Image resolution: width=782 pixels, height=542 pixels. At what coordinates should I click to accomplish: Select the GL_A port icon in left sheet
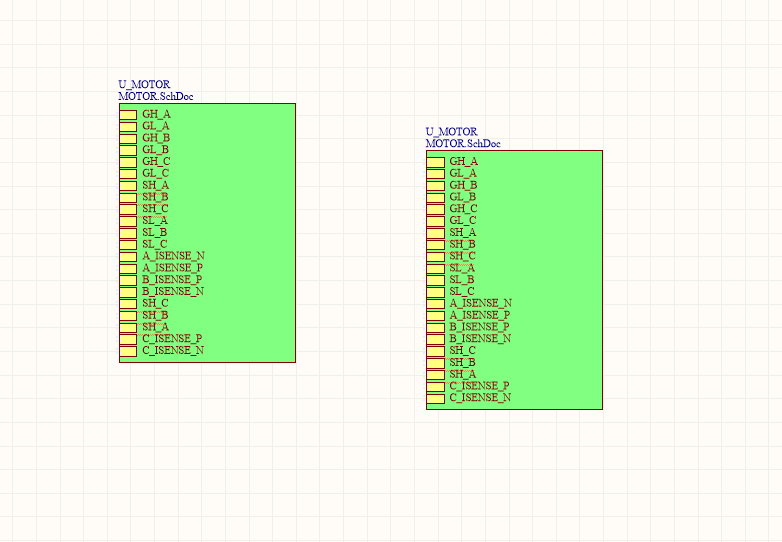point(128,127)
